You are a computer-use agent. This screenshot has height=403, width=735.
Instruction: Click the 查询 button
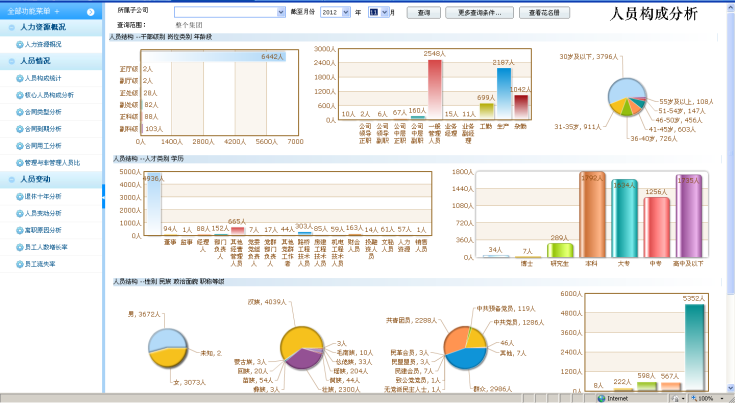[x=424, y=12]
